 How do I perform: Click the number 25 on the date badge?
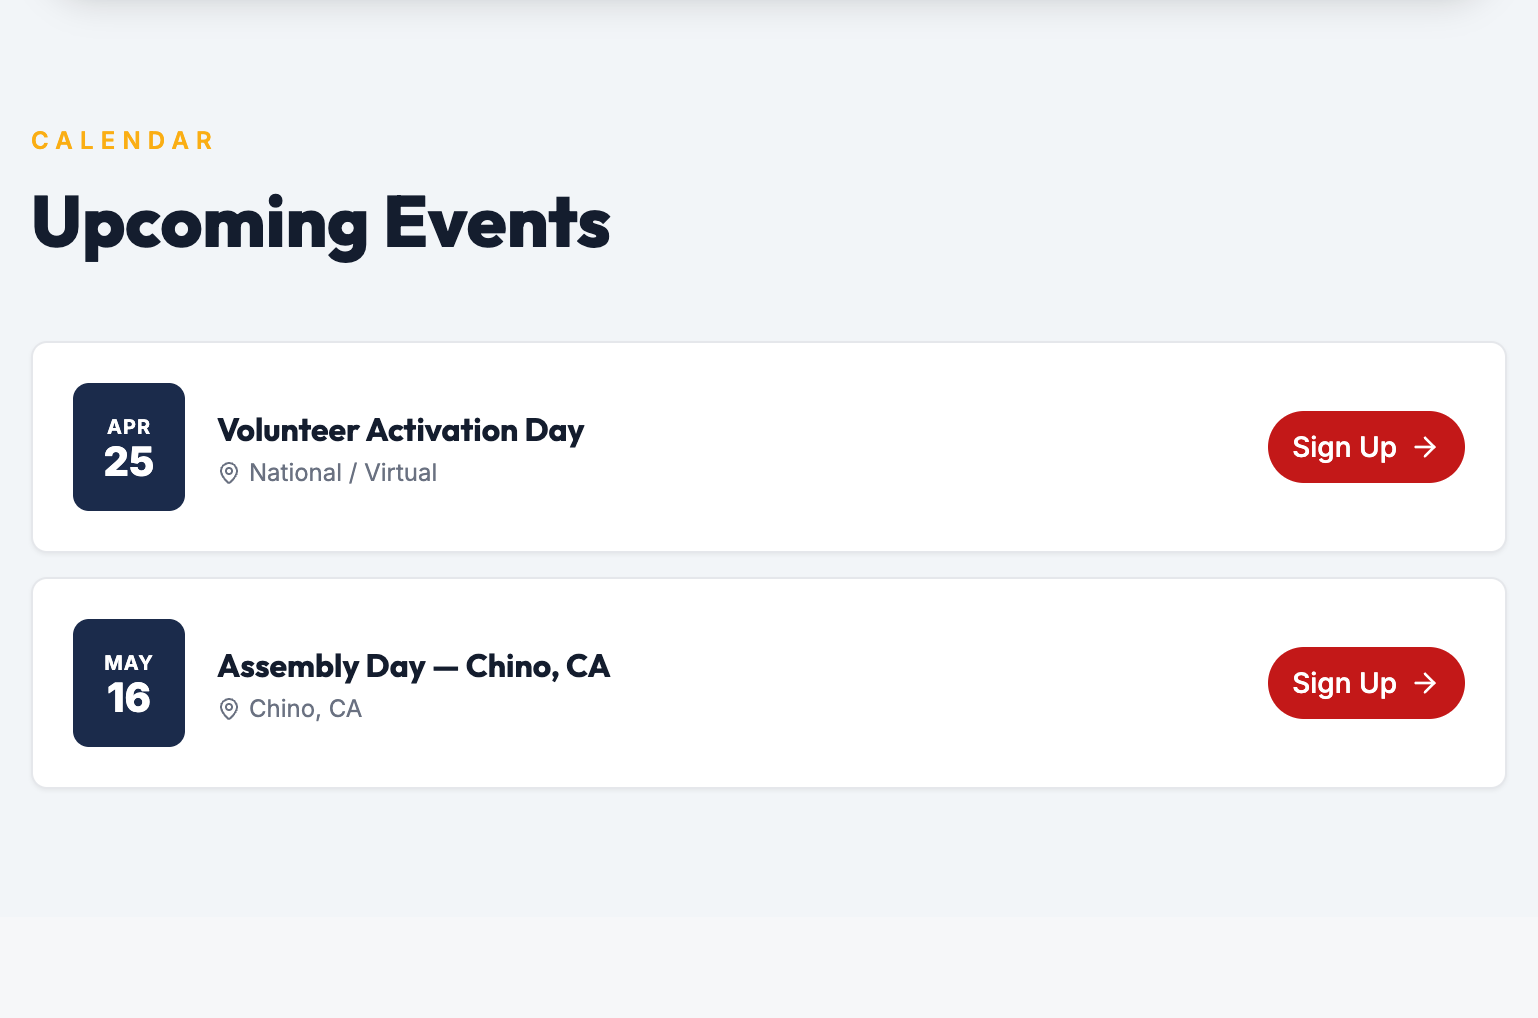[x=128, y=462]
